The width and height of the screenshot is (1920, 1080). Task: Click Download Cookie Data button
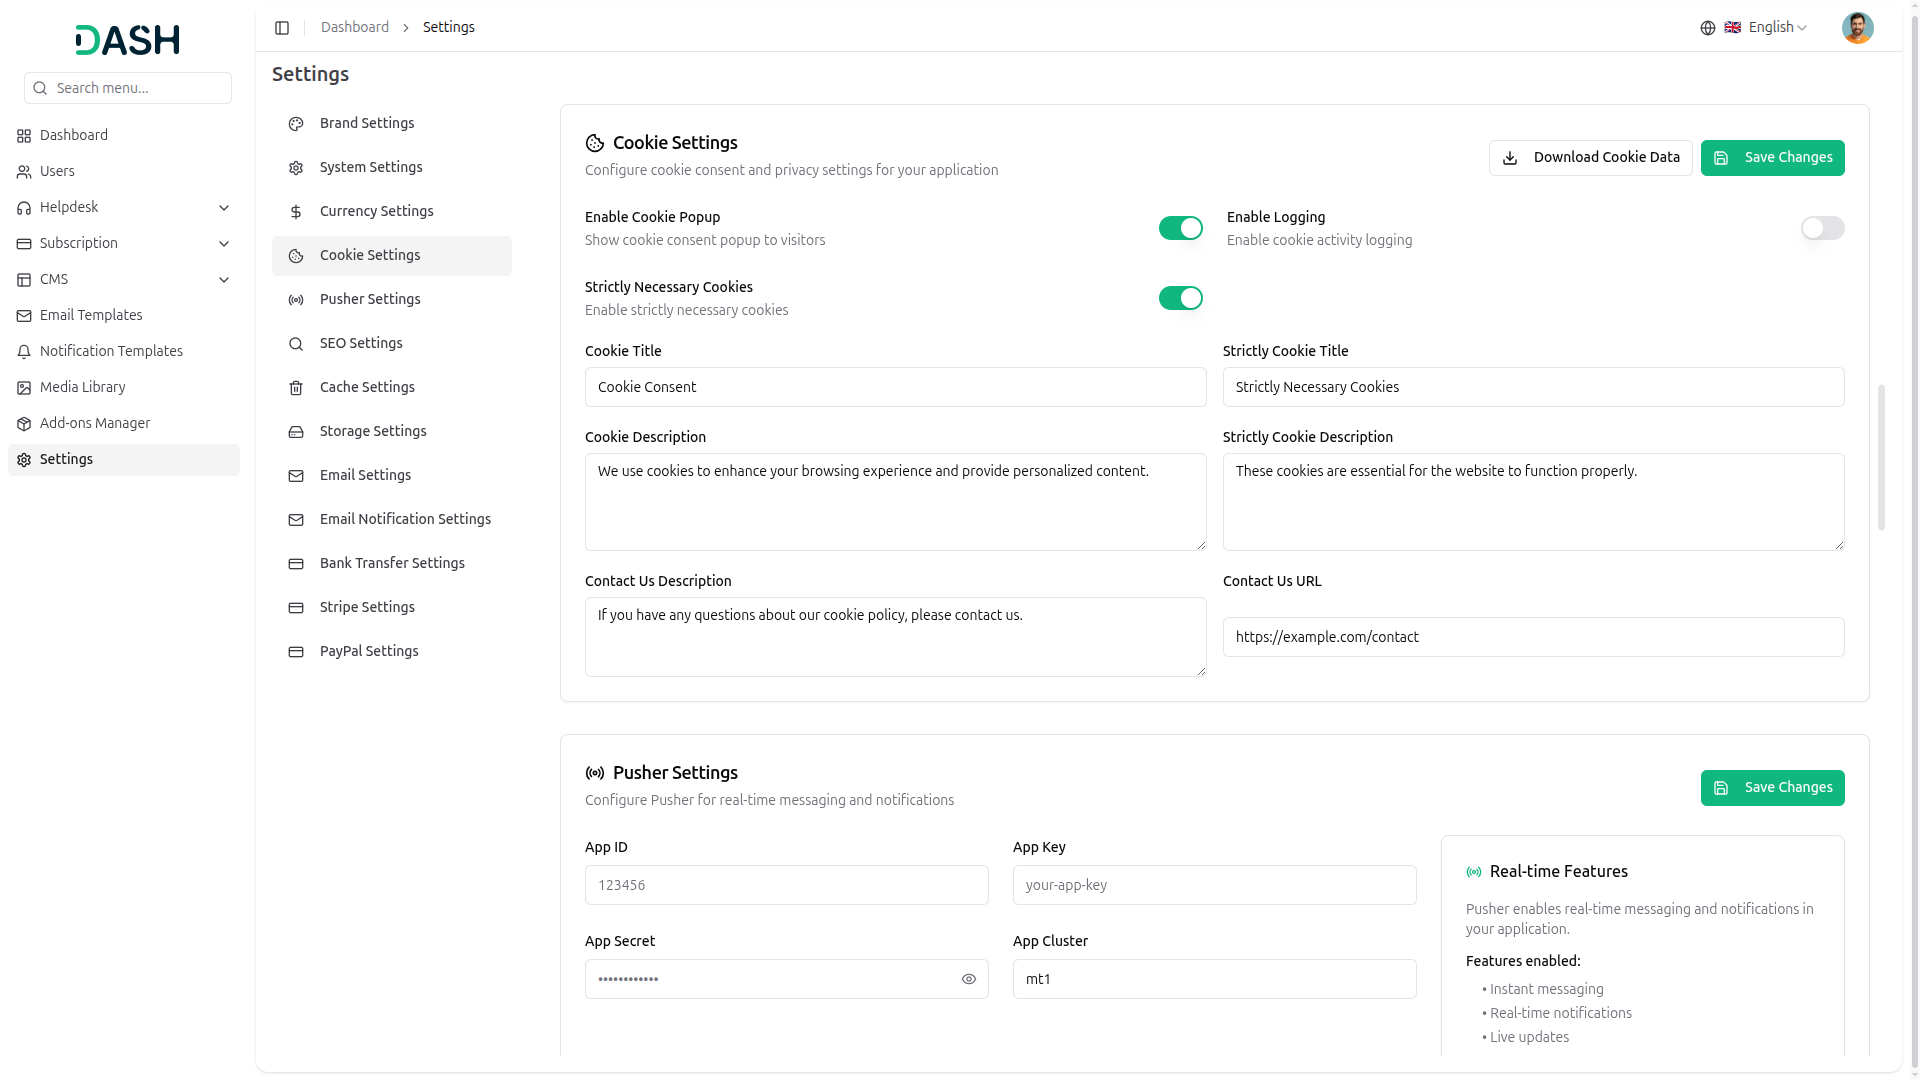tap(1590, 158)
